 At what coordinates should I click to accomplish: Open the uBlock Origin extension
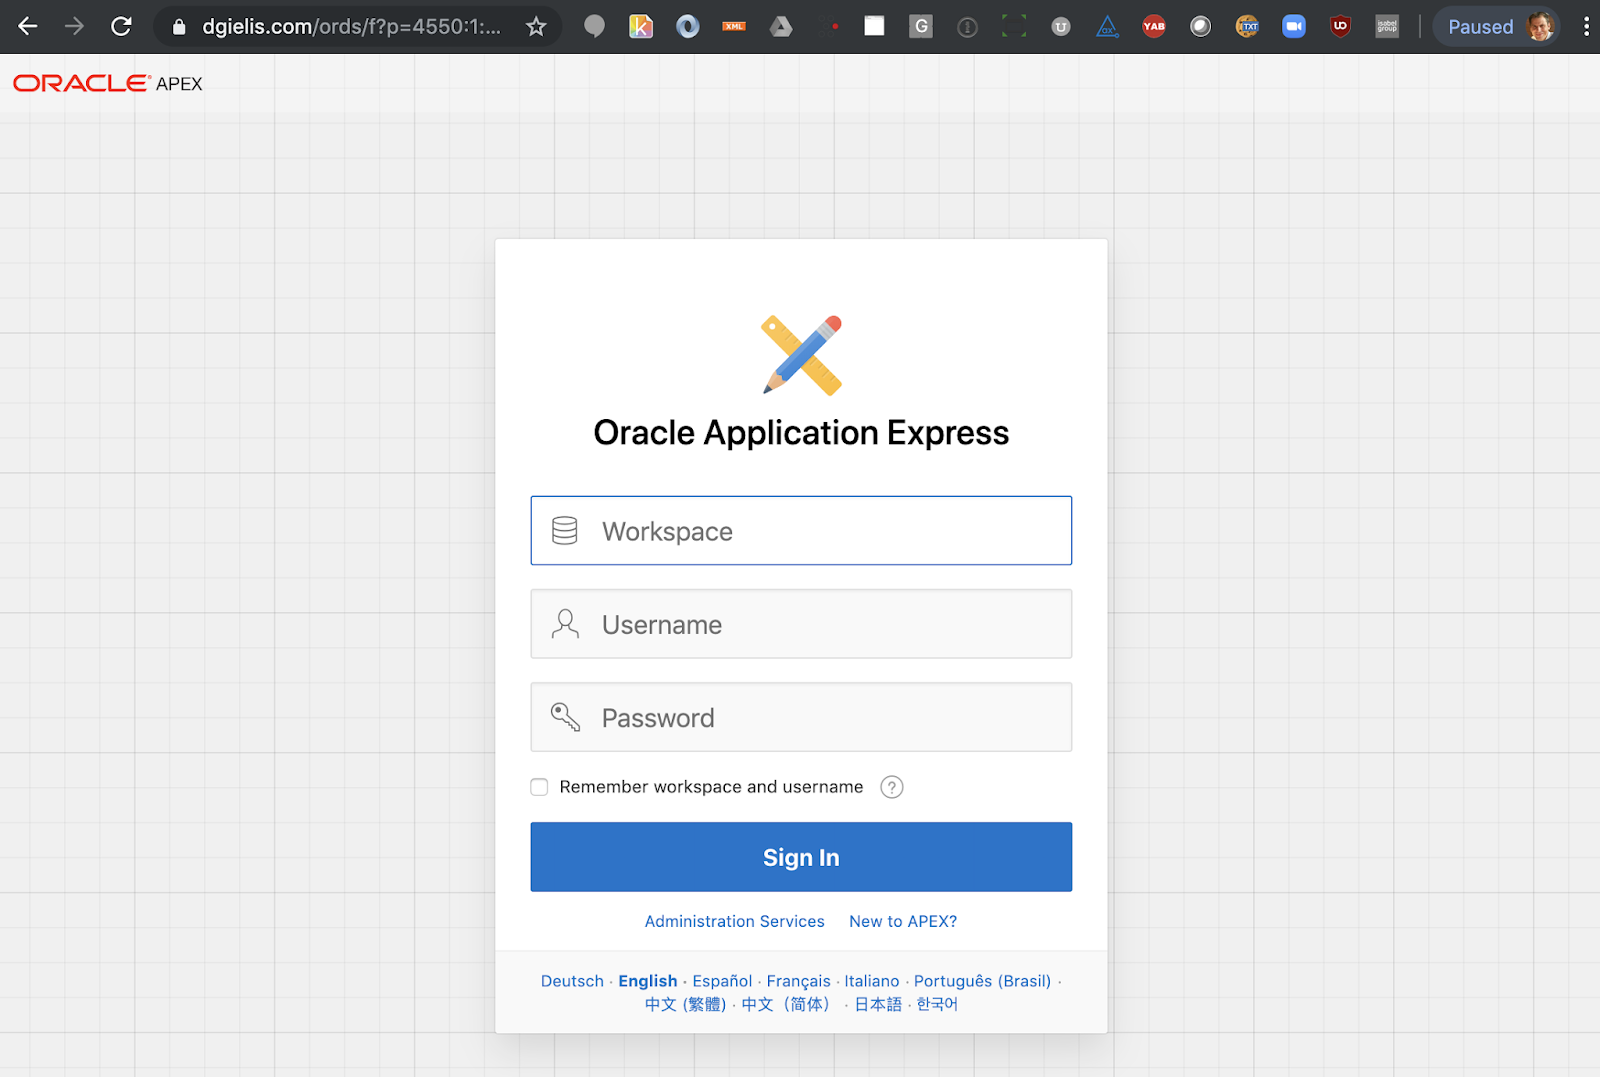point(1340,26)
